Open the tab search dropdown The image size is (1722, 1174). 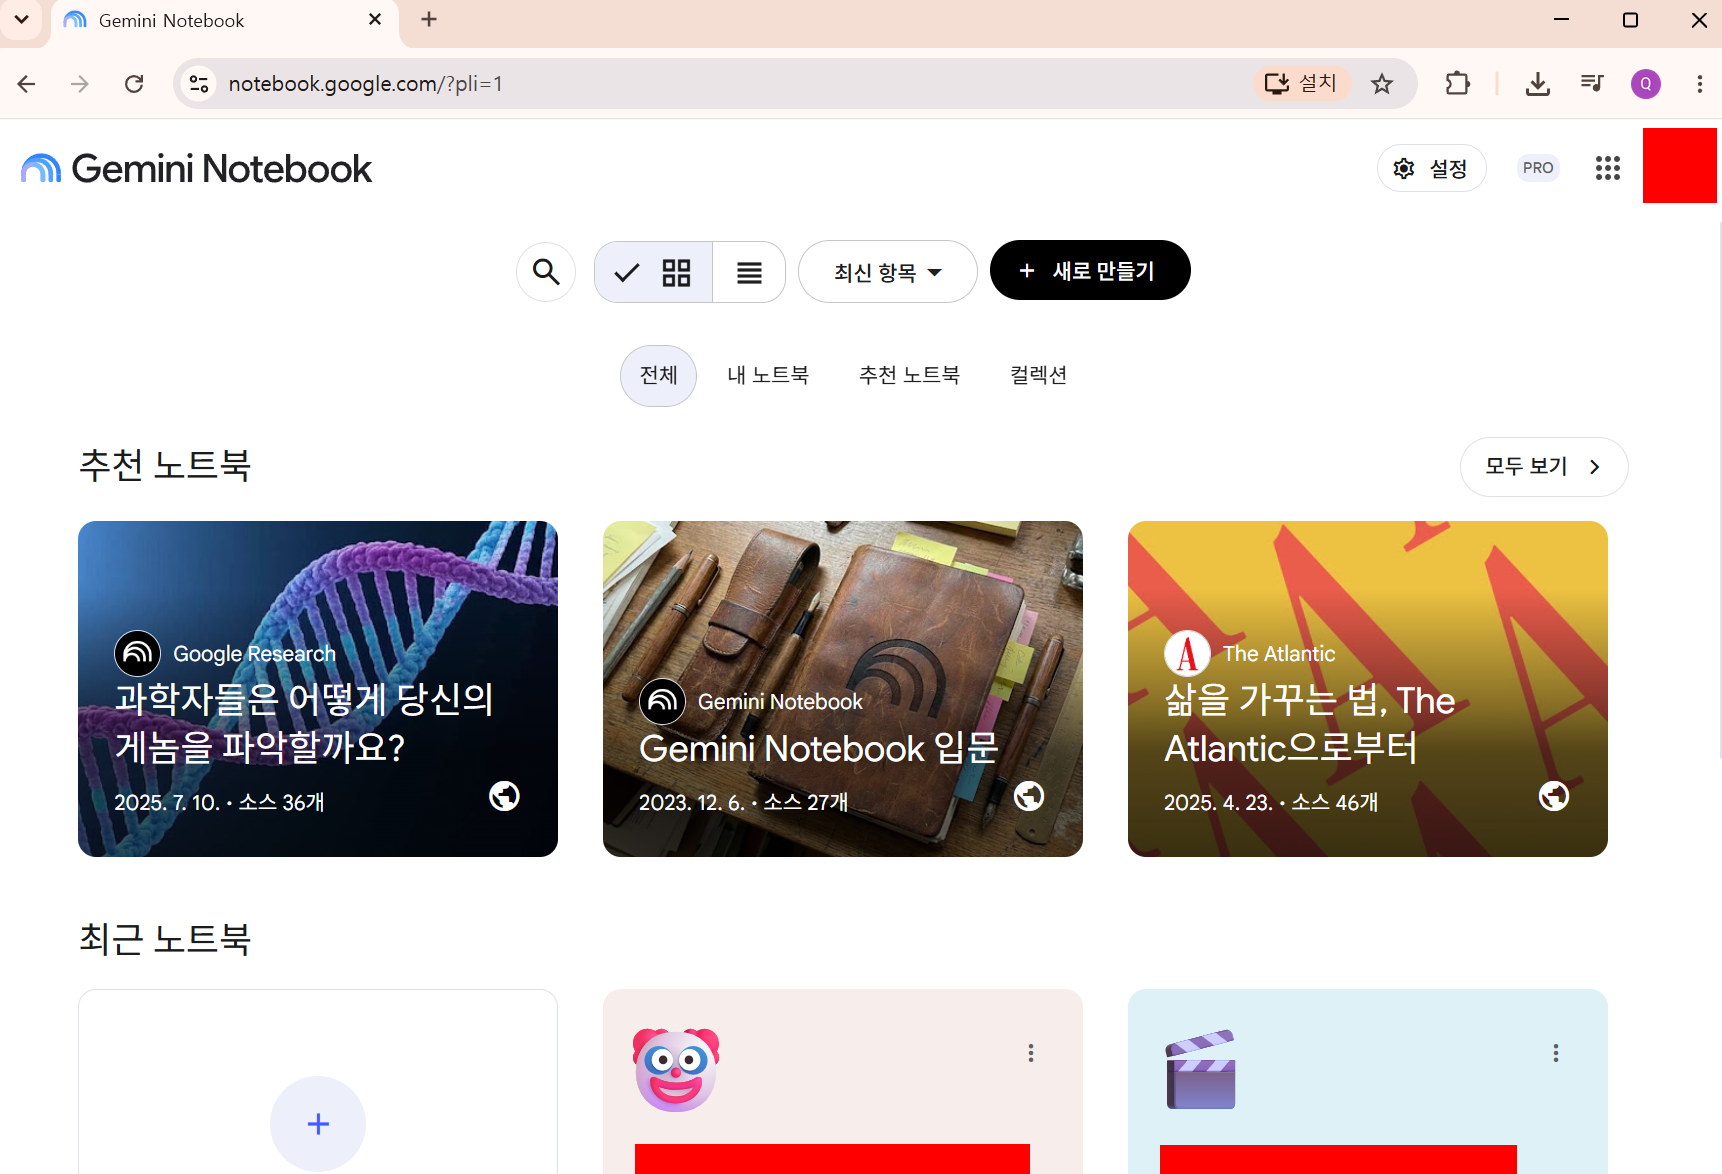point(21,20)
